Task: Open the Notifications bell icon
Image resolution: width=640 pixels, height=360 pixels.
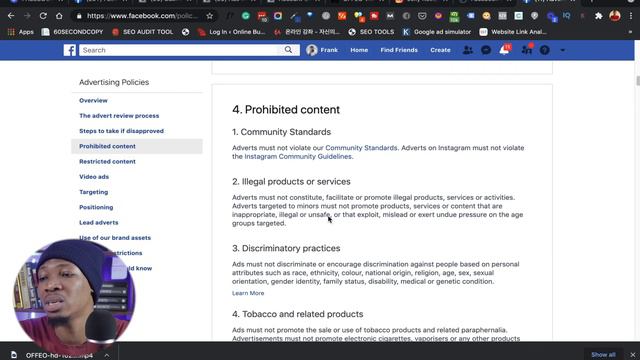Action: click(504, 49)
